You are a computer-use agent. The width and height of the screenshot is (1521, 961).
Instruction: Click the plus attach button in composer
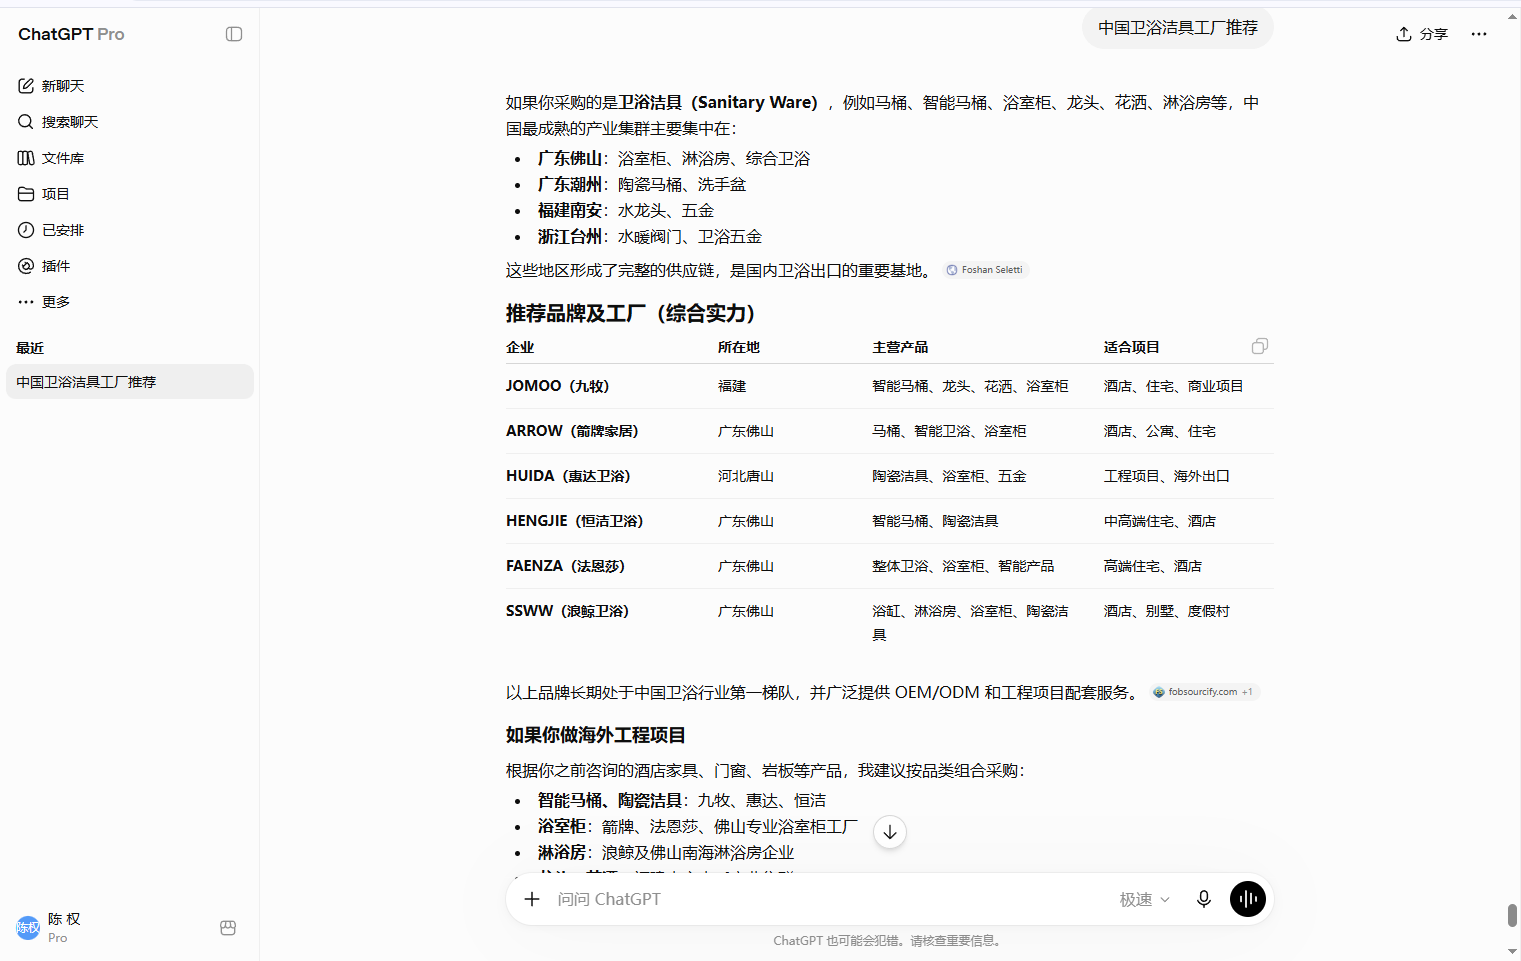tap(532, 899)
